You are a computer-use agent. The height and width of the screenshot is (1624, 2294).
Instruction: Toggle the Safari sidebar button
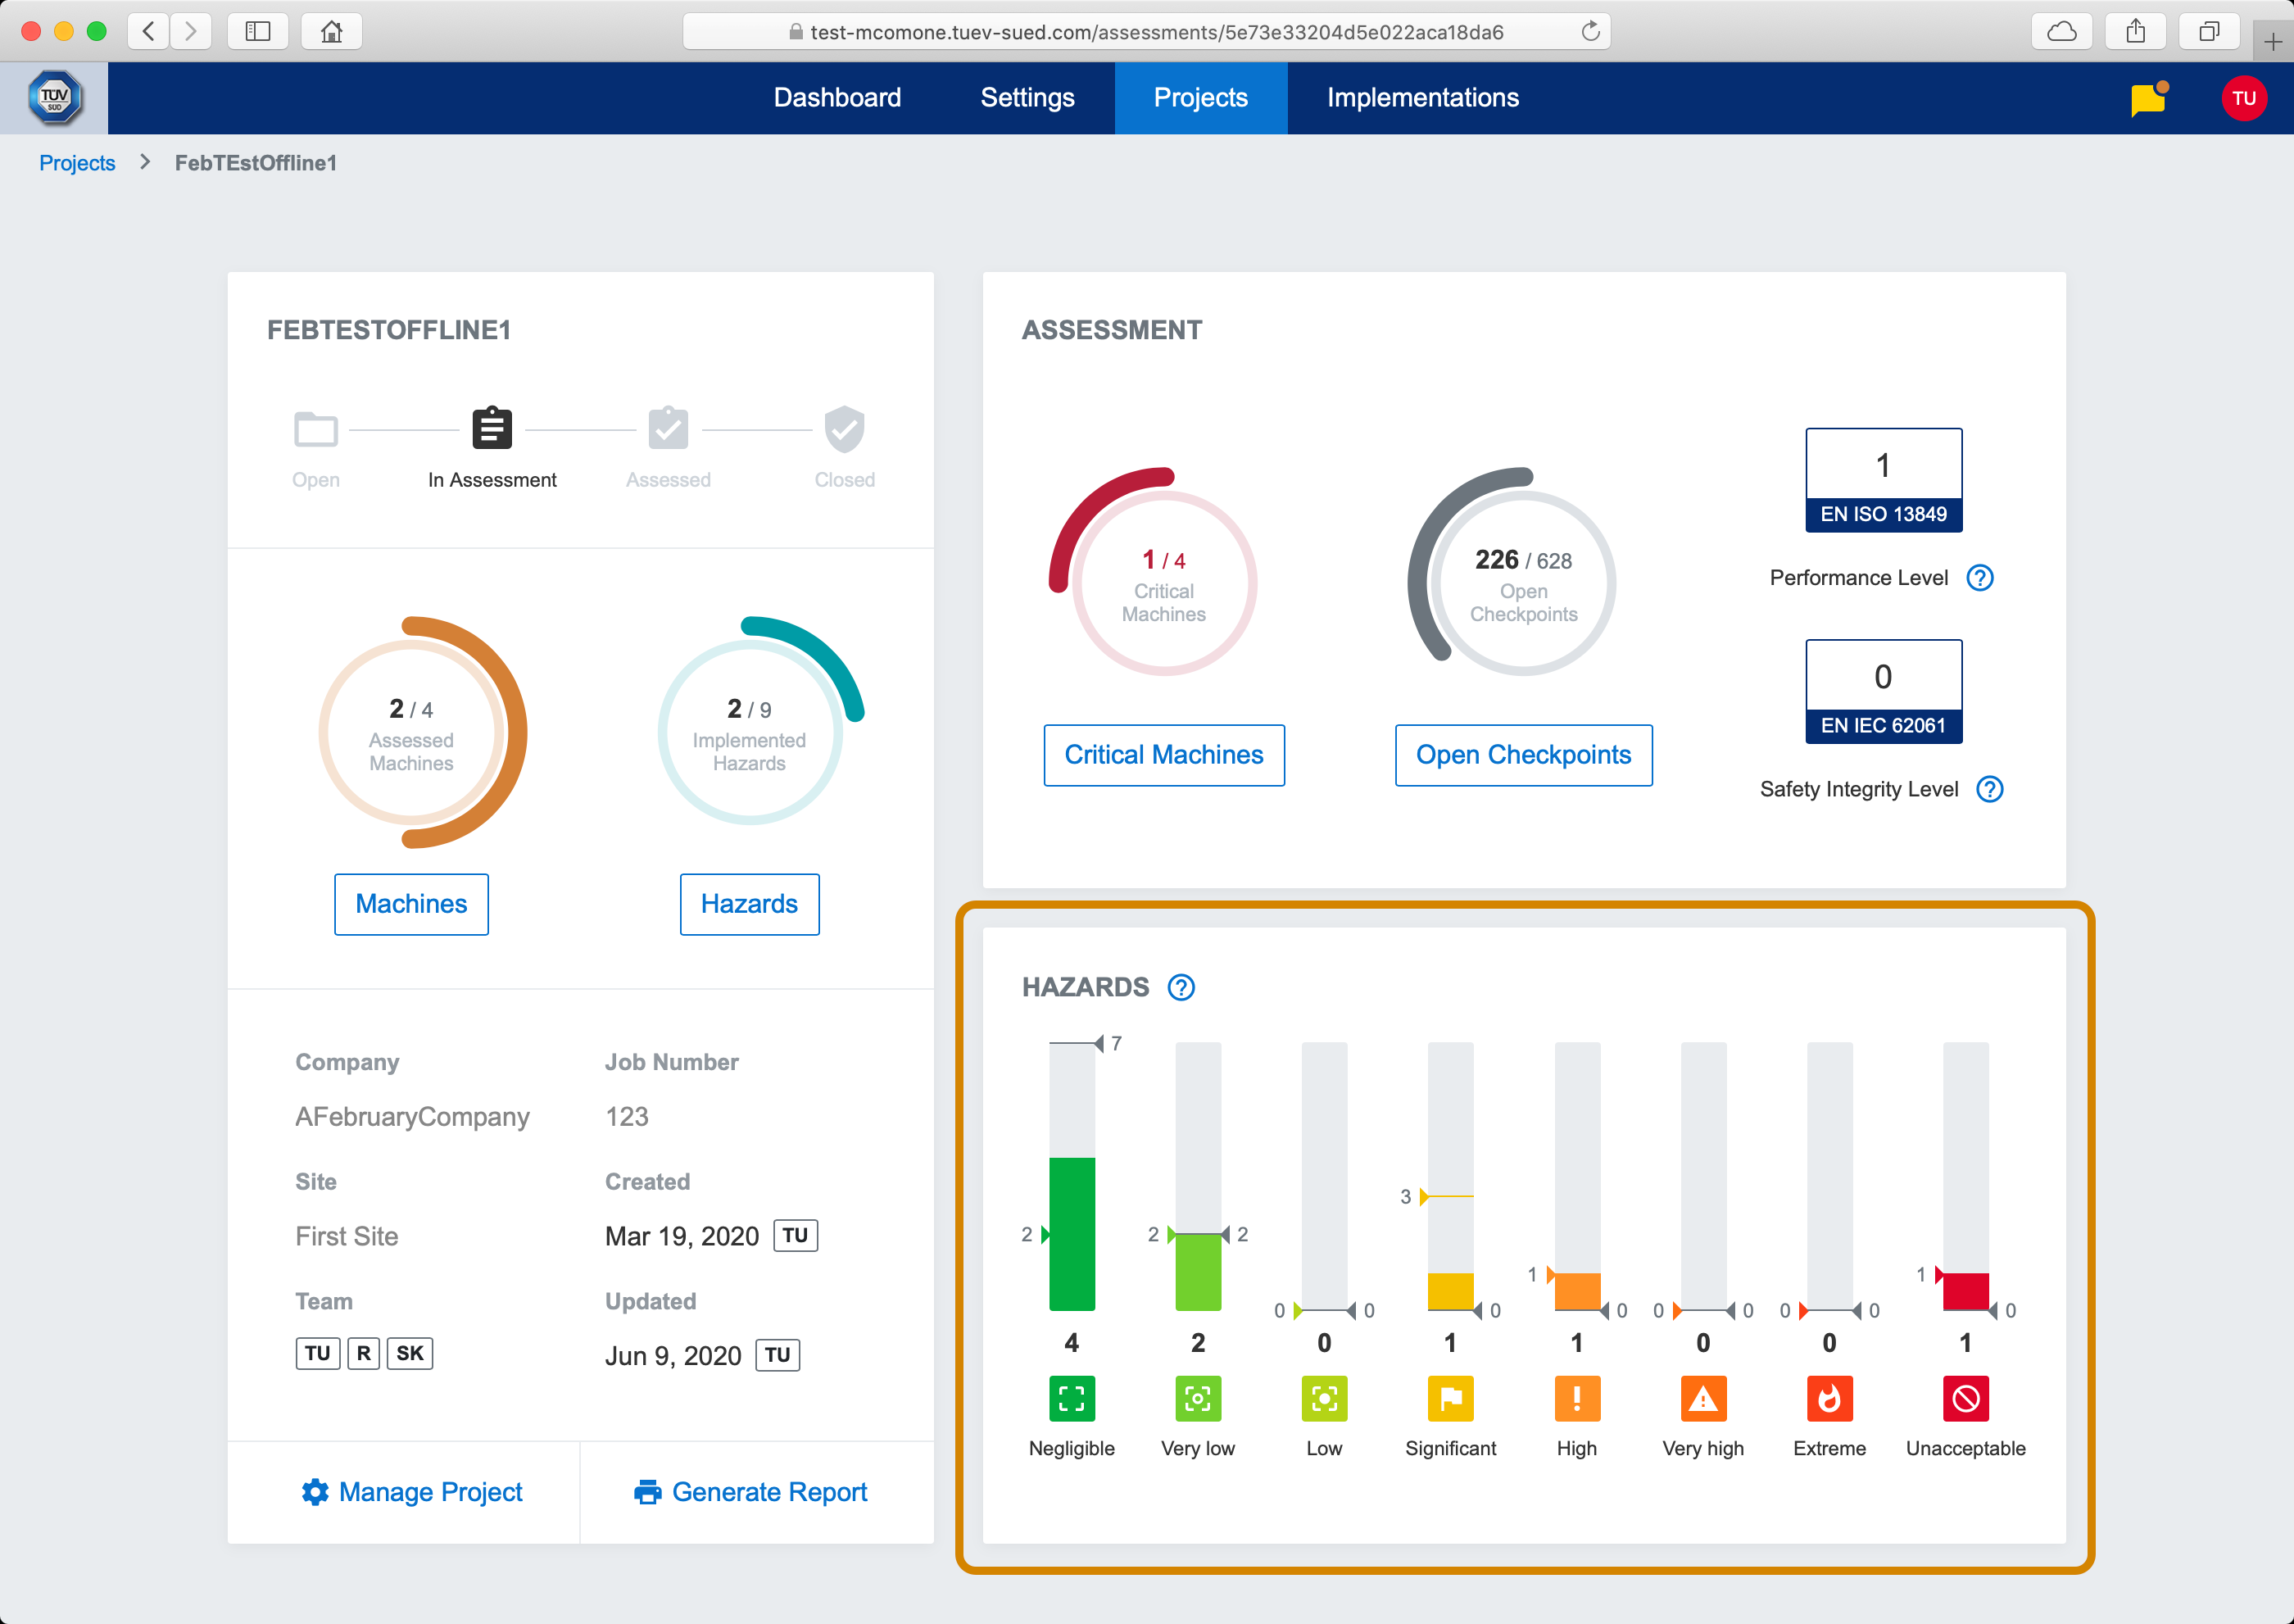pos(258,31)
